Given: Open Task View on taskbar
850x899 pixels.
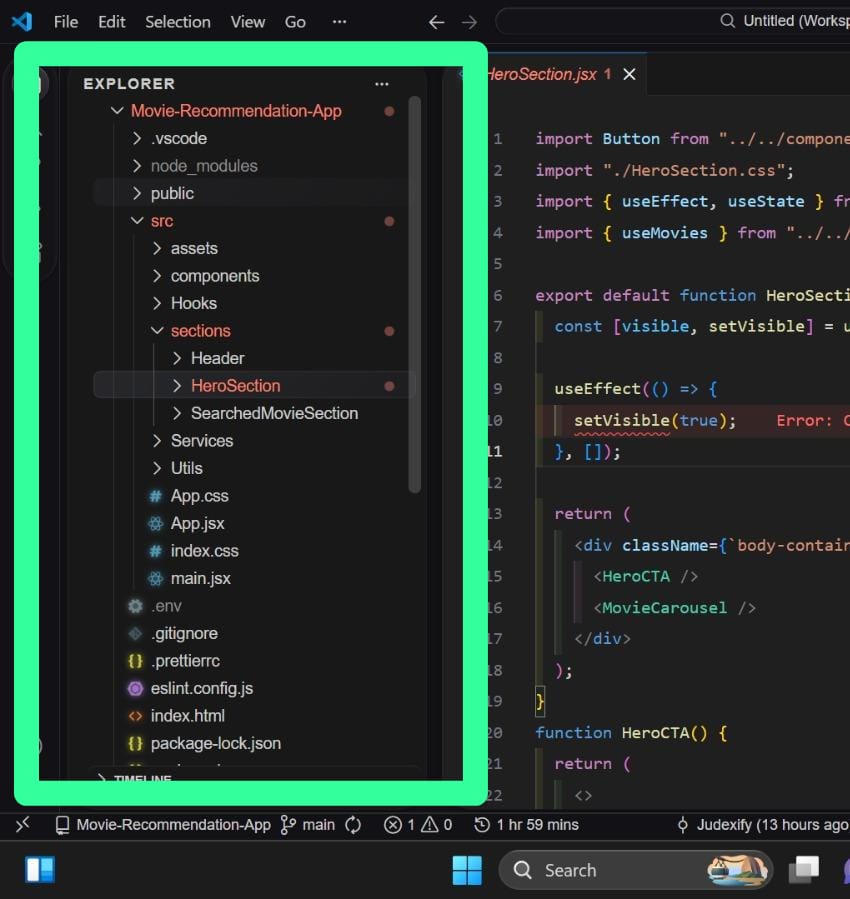Looking at the screenshot, I should coord(804,870).
